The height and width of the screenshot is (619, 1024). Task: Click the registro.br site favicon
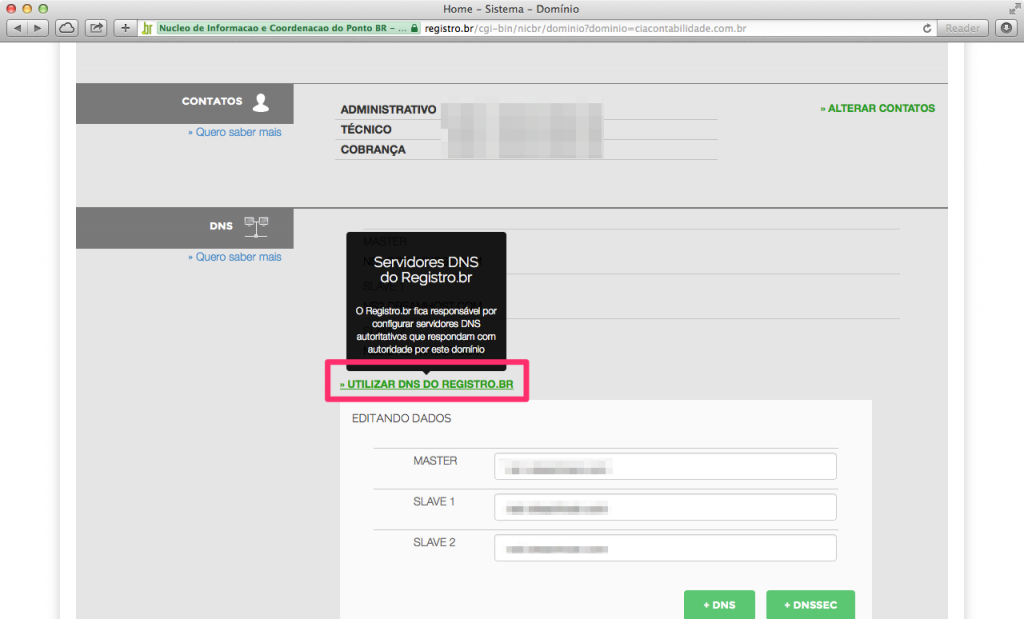coord(147,29)
